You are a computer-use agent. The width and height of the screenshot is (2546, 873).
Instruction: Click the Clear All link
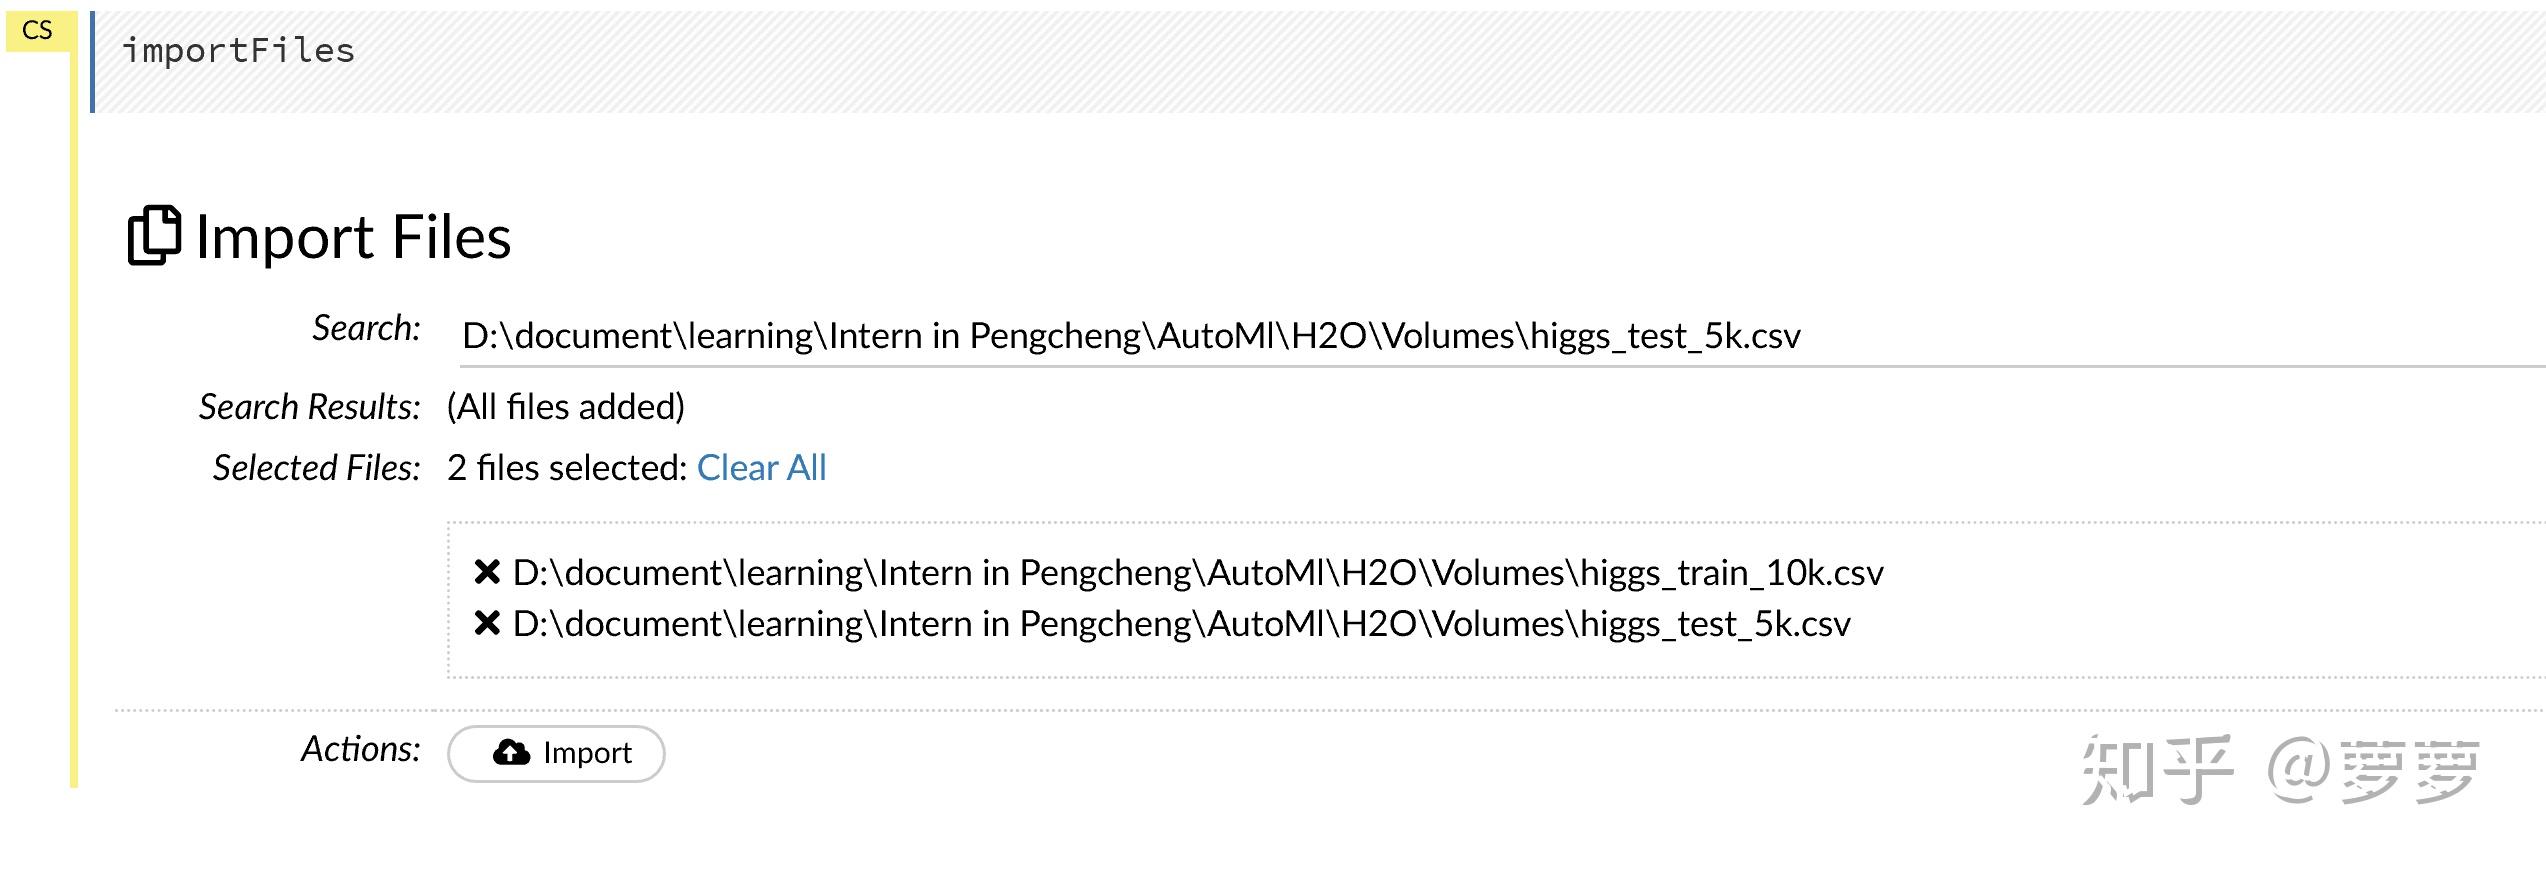pyautogui.click(x=761, y=468)
